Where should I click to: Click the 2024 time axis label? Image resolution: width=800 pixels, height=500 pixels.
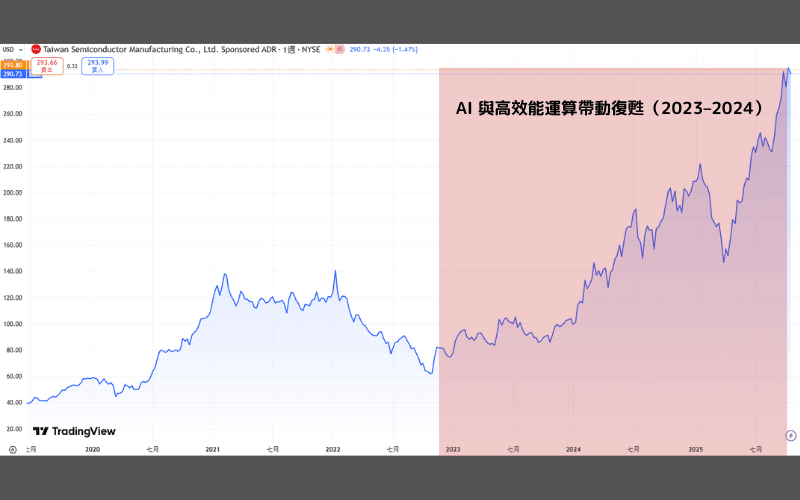(573, 449)
